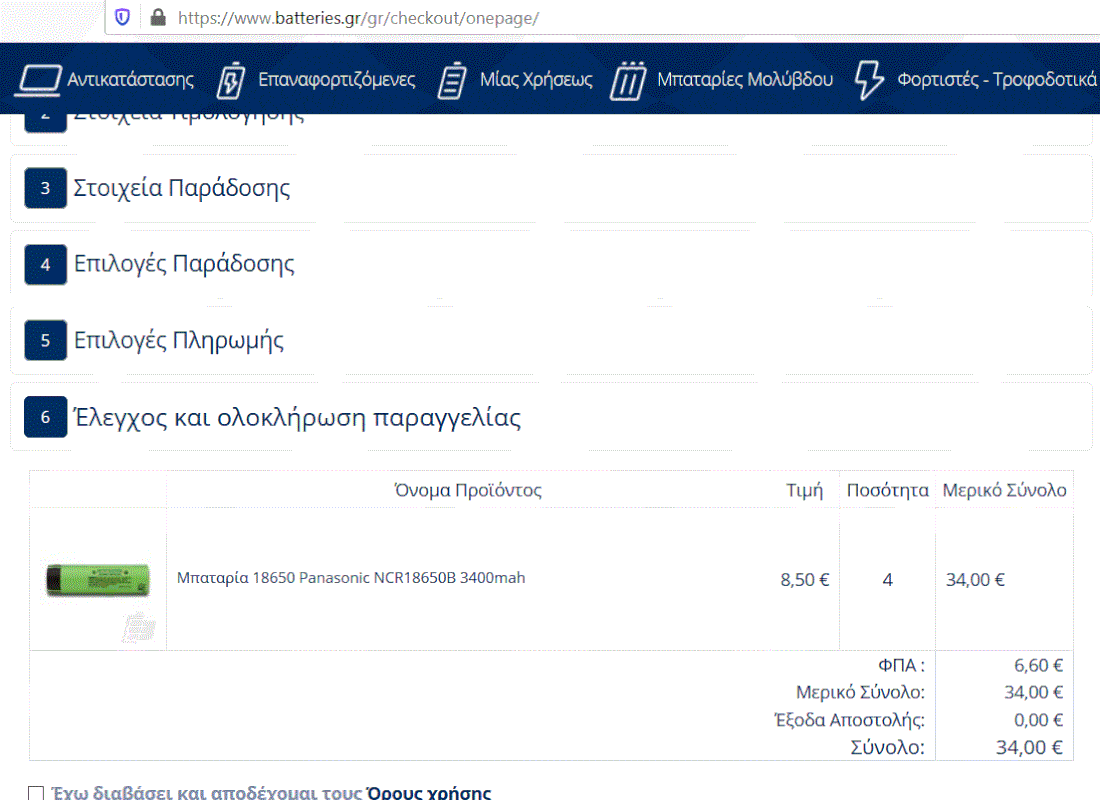Open the Μπαταρίες Μολύβδου menu
The height and width of the screenshot is (800, 1100).
[745, 79]
